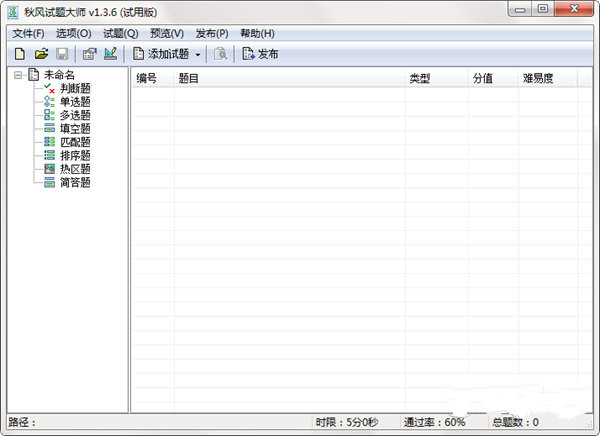Collapse the 未命名 tree root node
600x436 pixels.
[18, 75]
